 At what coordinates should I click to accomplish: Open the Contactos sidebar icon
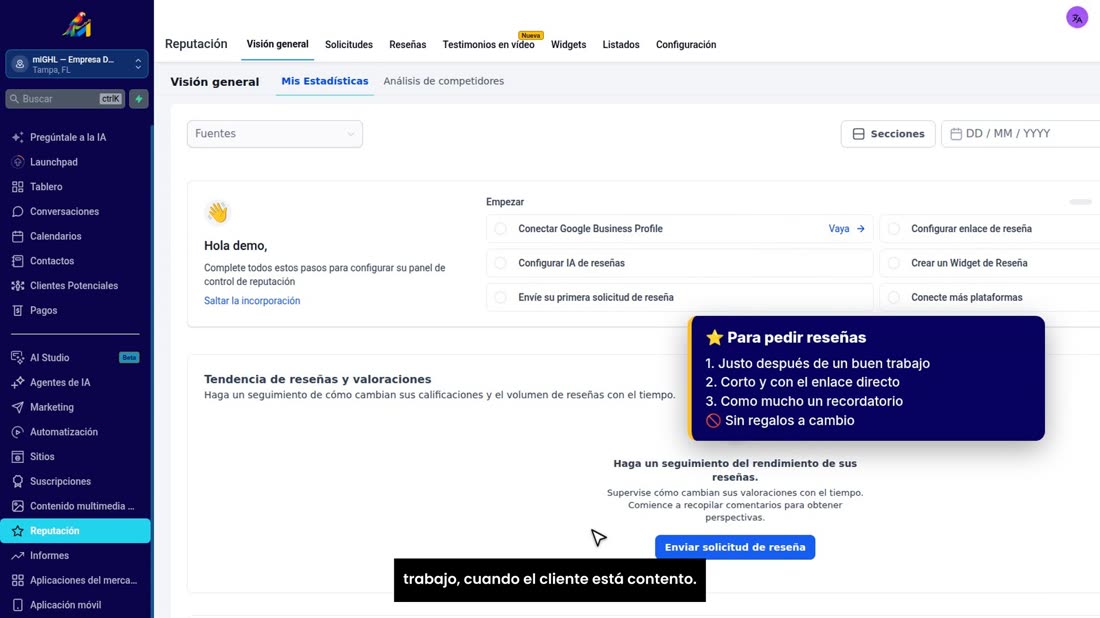tap(18, 261)
